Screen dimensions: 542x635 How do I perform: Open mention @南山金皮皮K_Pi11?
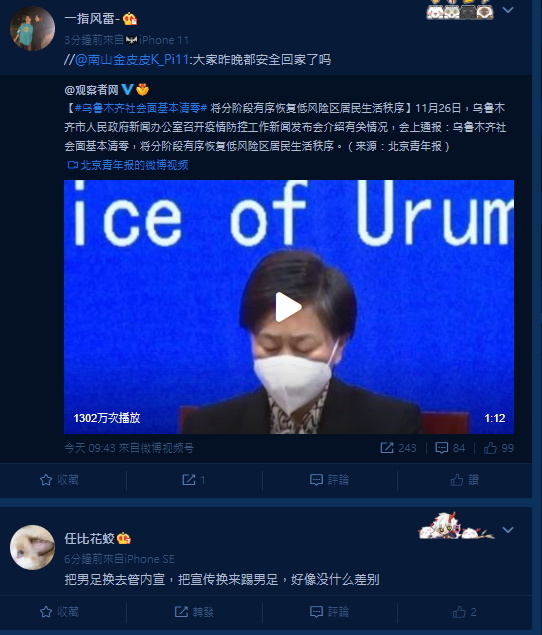tap(132, 60)
